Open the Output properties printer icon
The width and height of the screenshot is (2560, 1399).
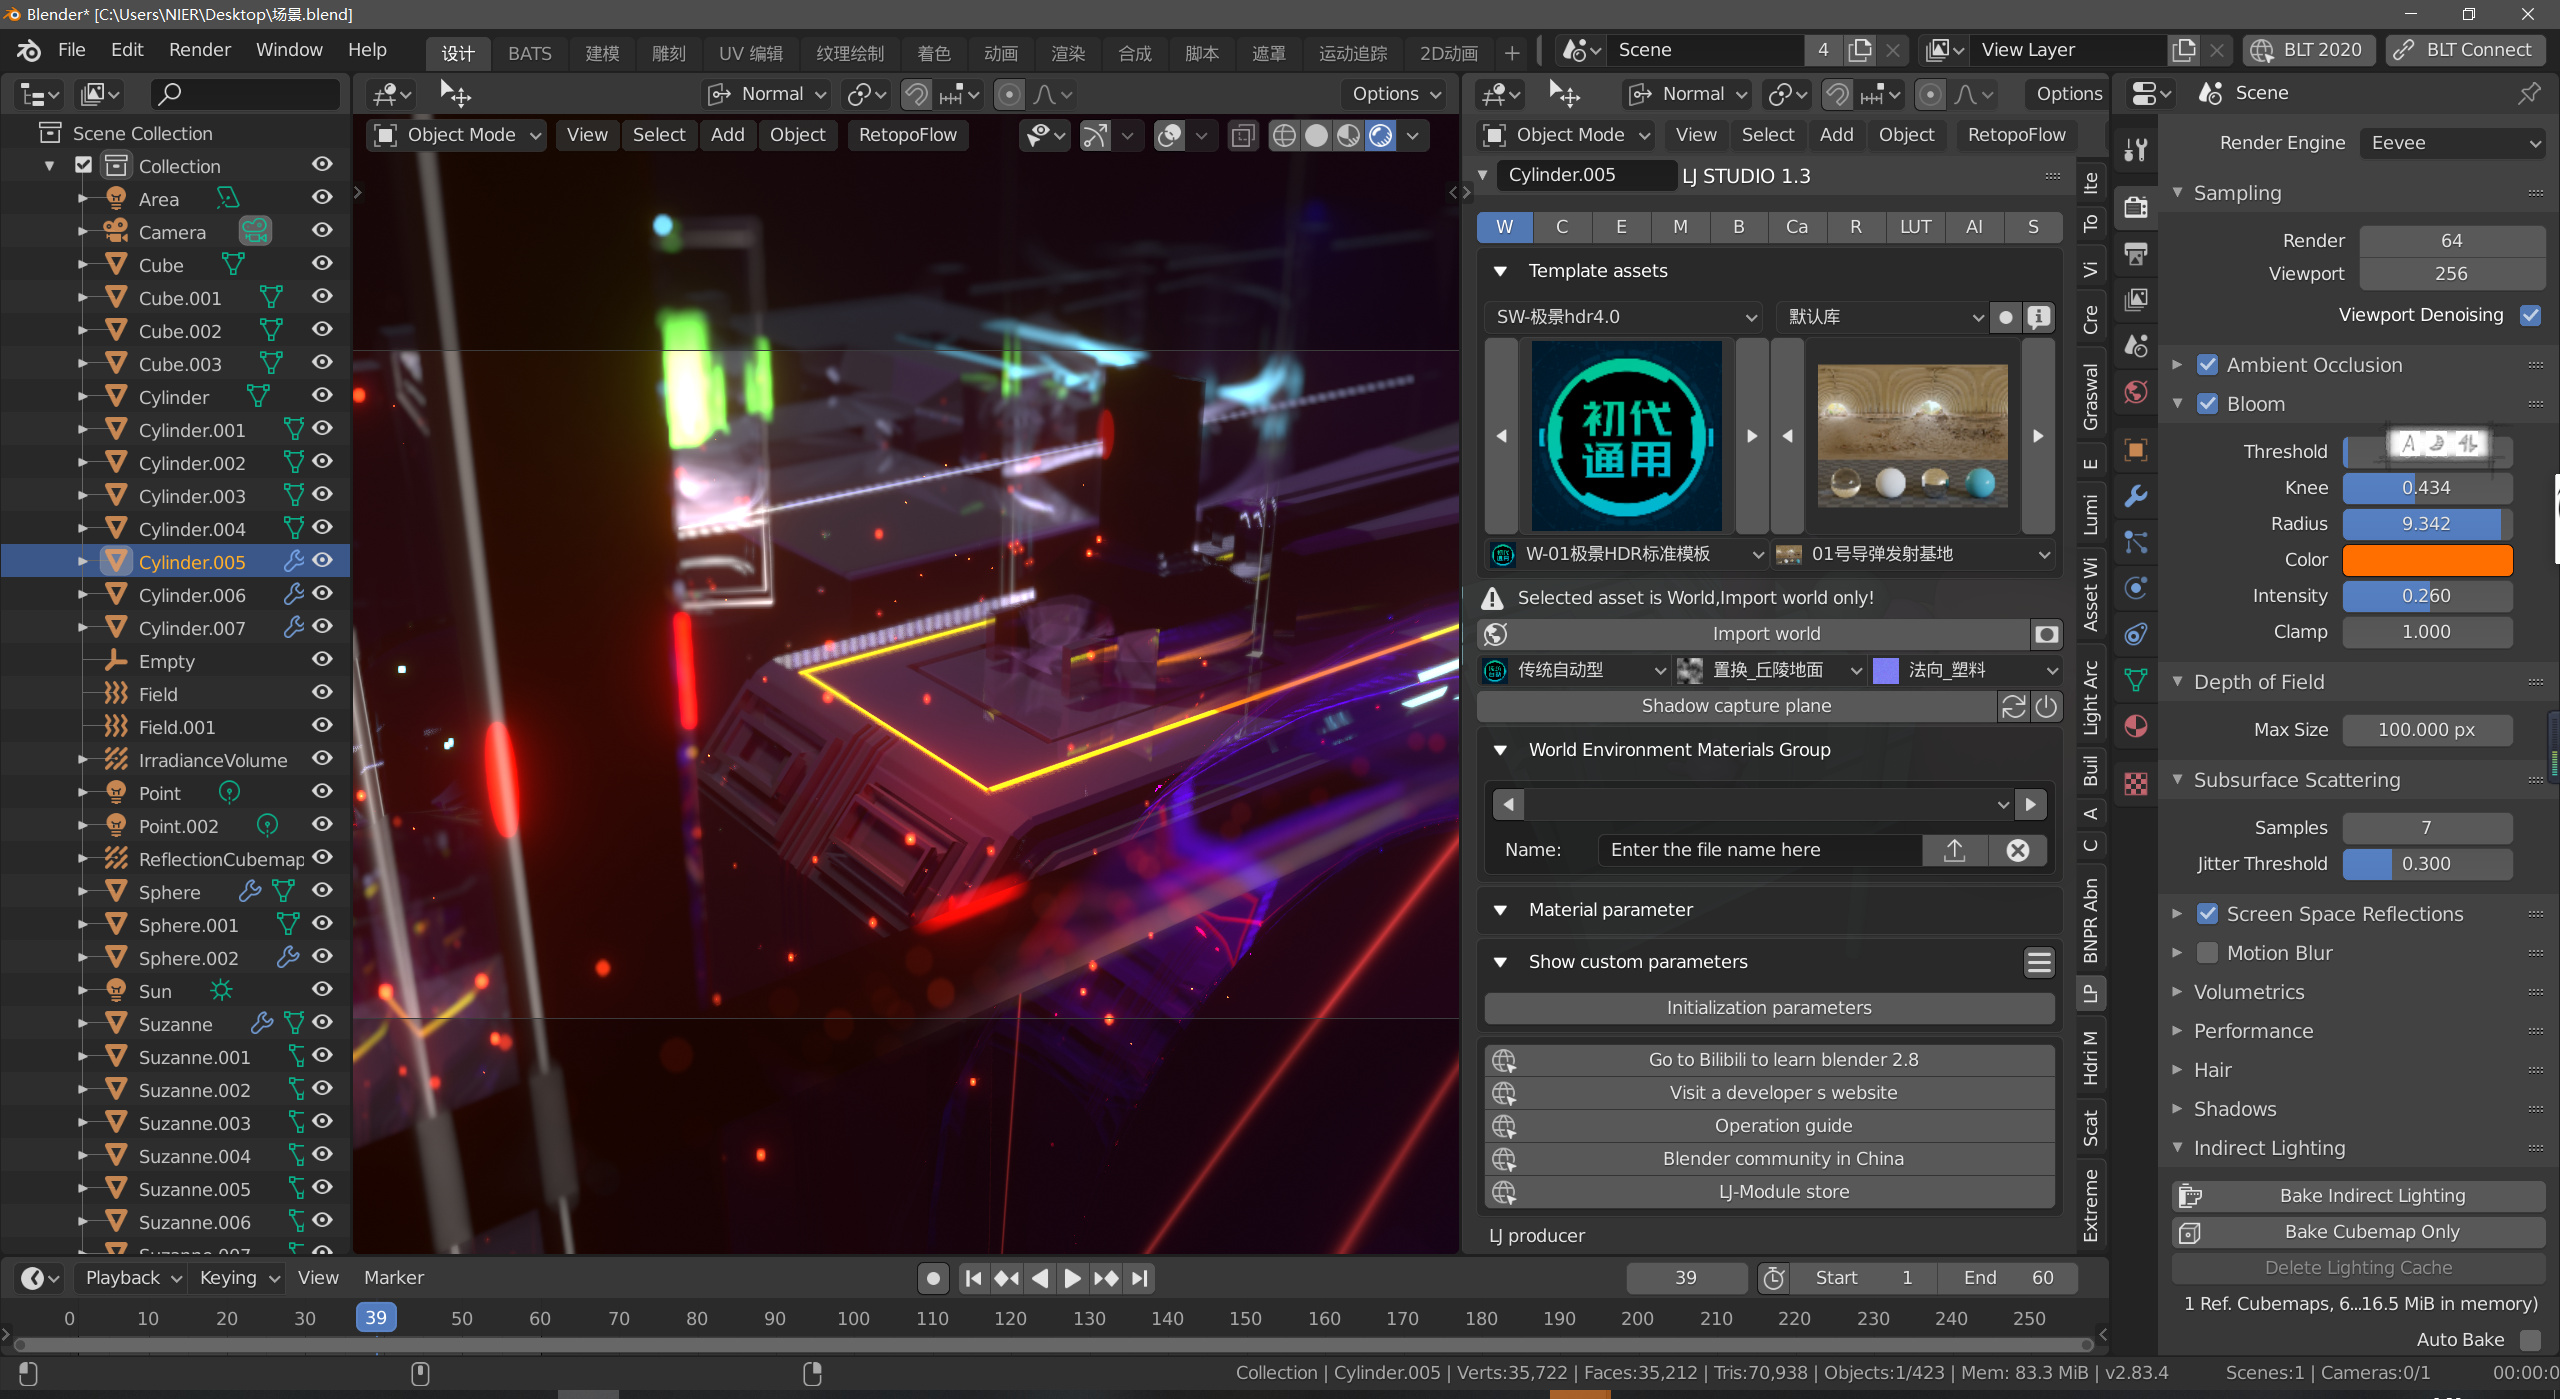[x=2136, y=254]
